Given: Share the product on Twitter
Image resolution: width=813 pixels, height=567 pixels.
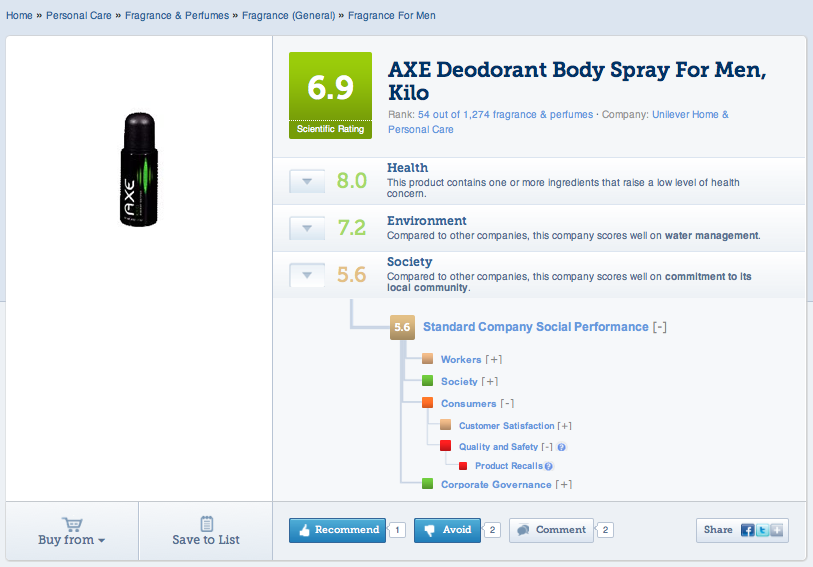Looking at the screenshot, I should point(761,530).
